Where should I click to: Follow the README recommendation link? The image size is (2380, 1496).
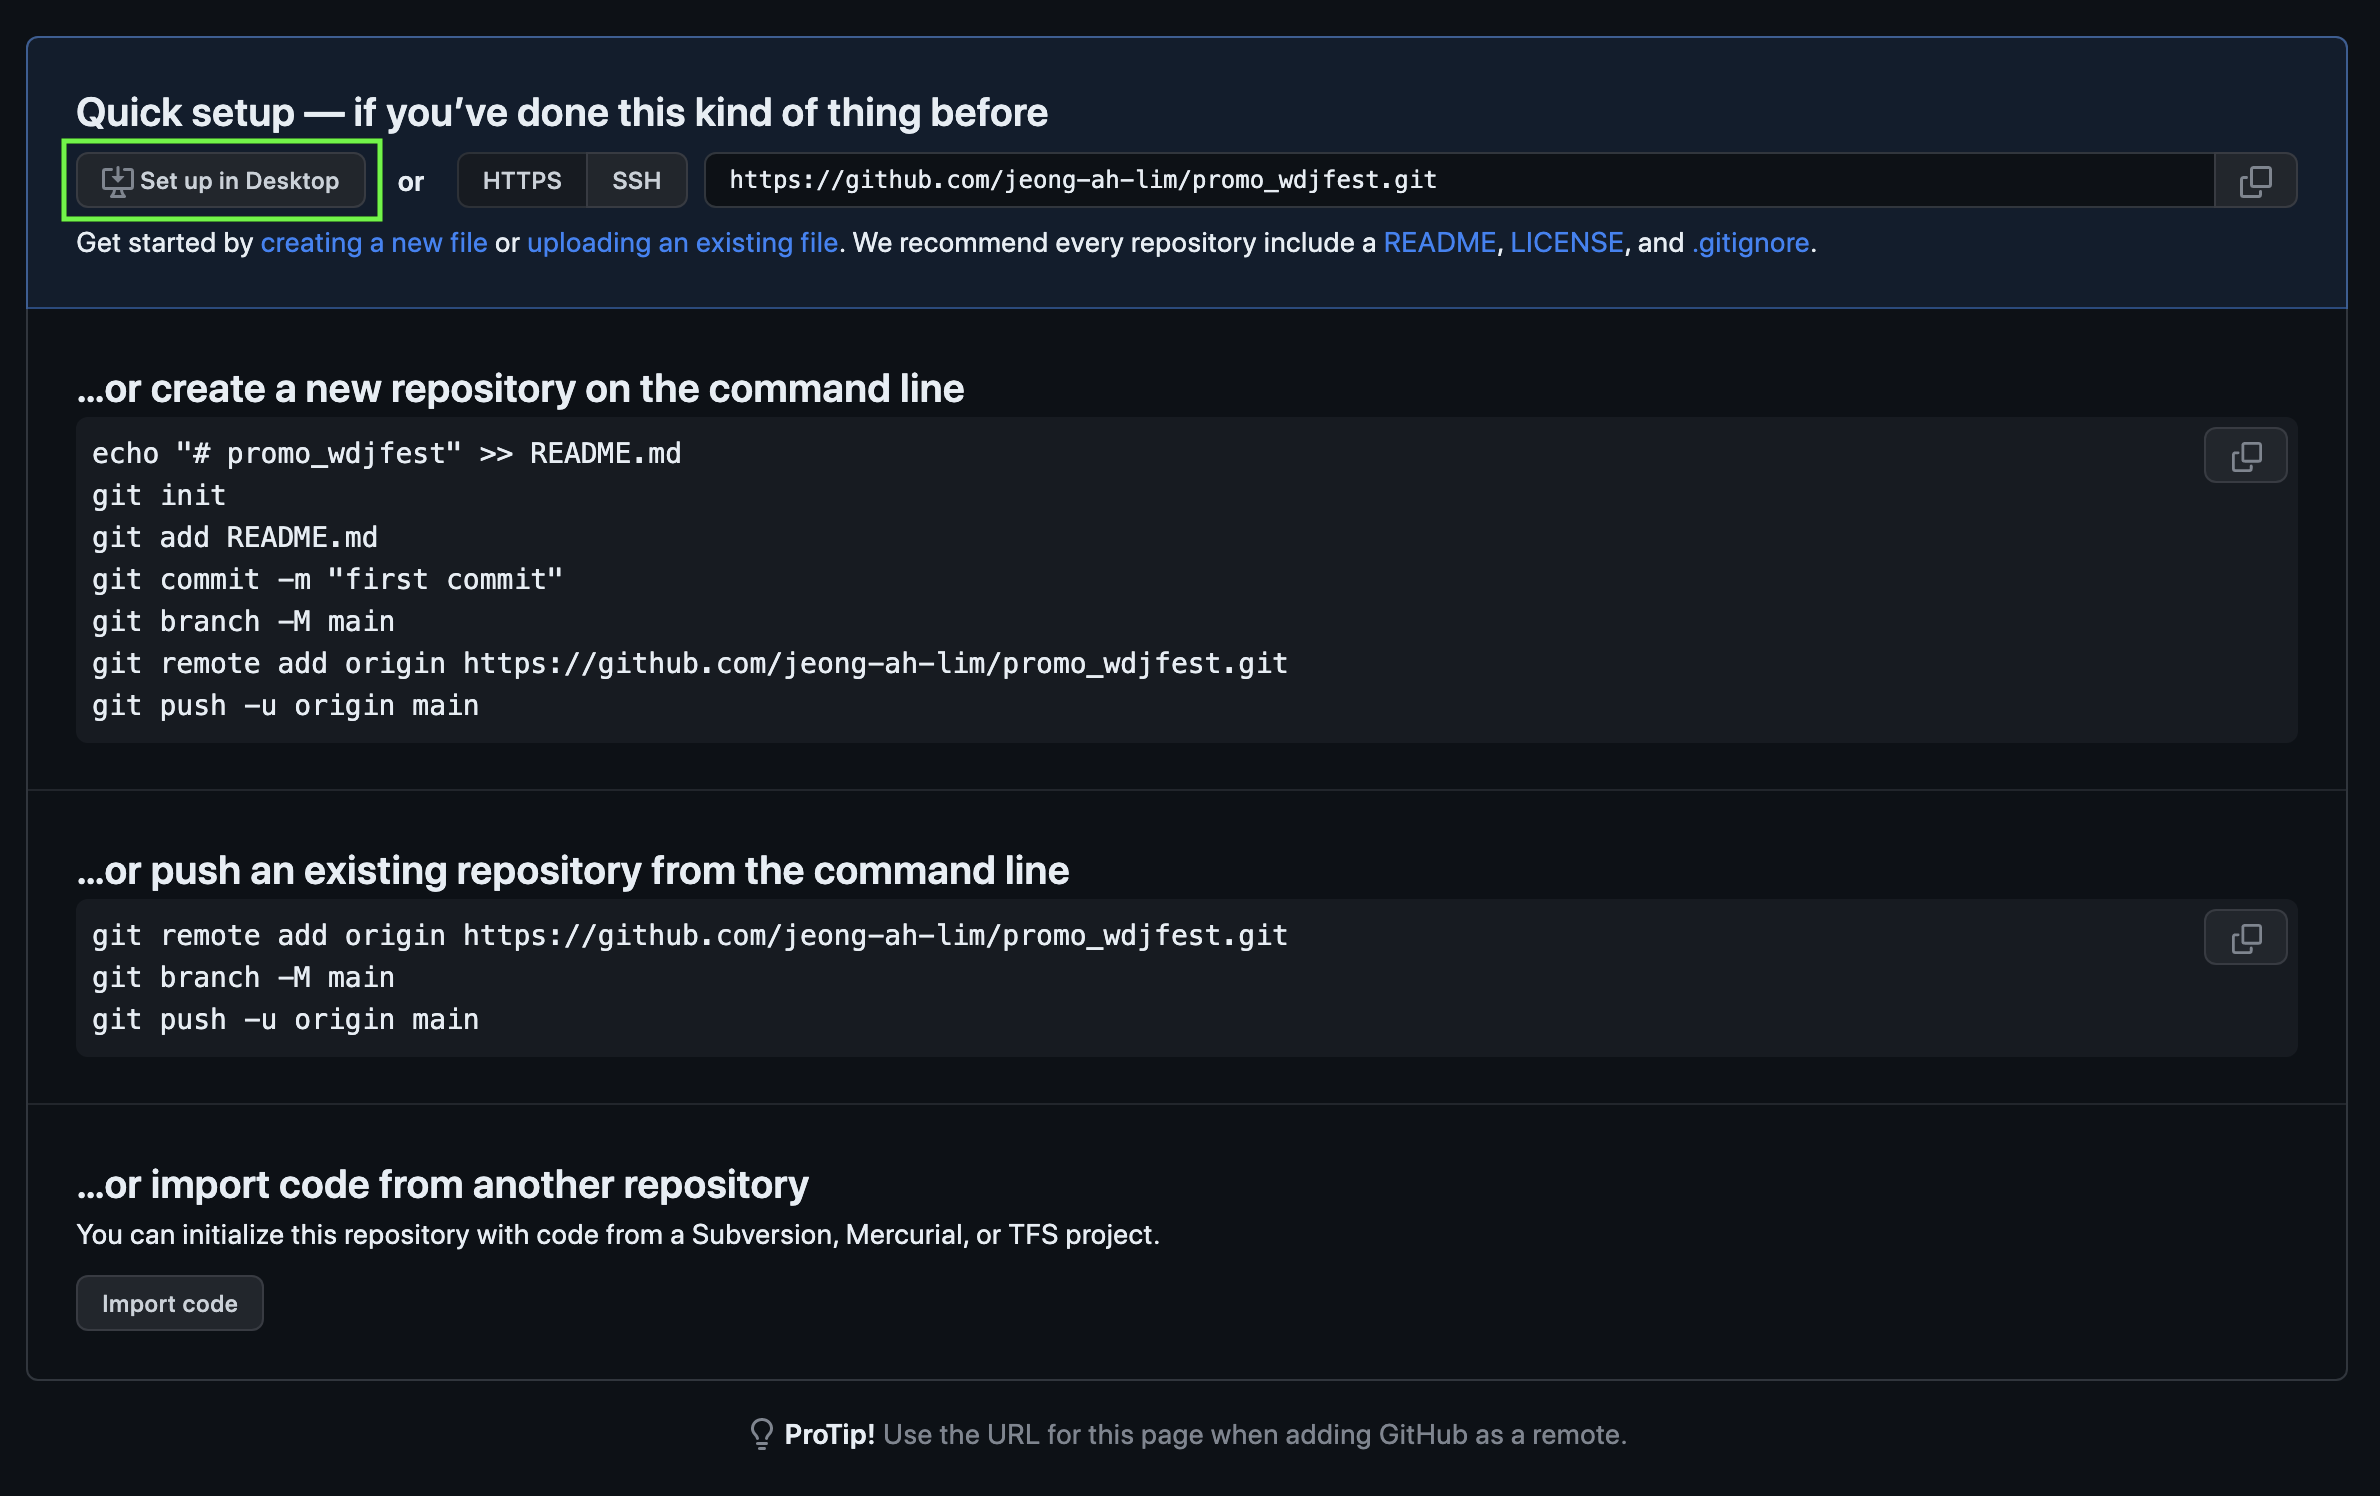click(x=1439, y=243)
